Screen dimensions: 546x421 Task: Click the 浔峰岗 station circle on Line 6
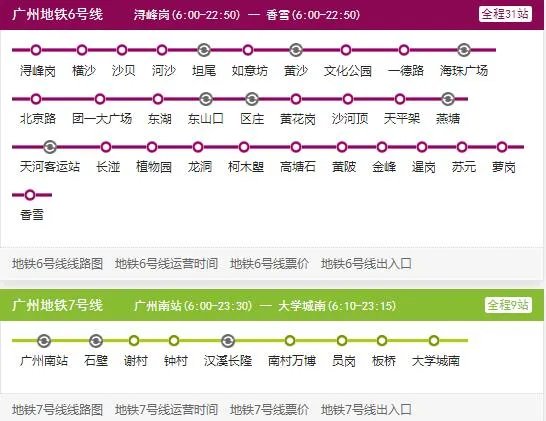pos(36,50)
